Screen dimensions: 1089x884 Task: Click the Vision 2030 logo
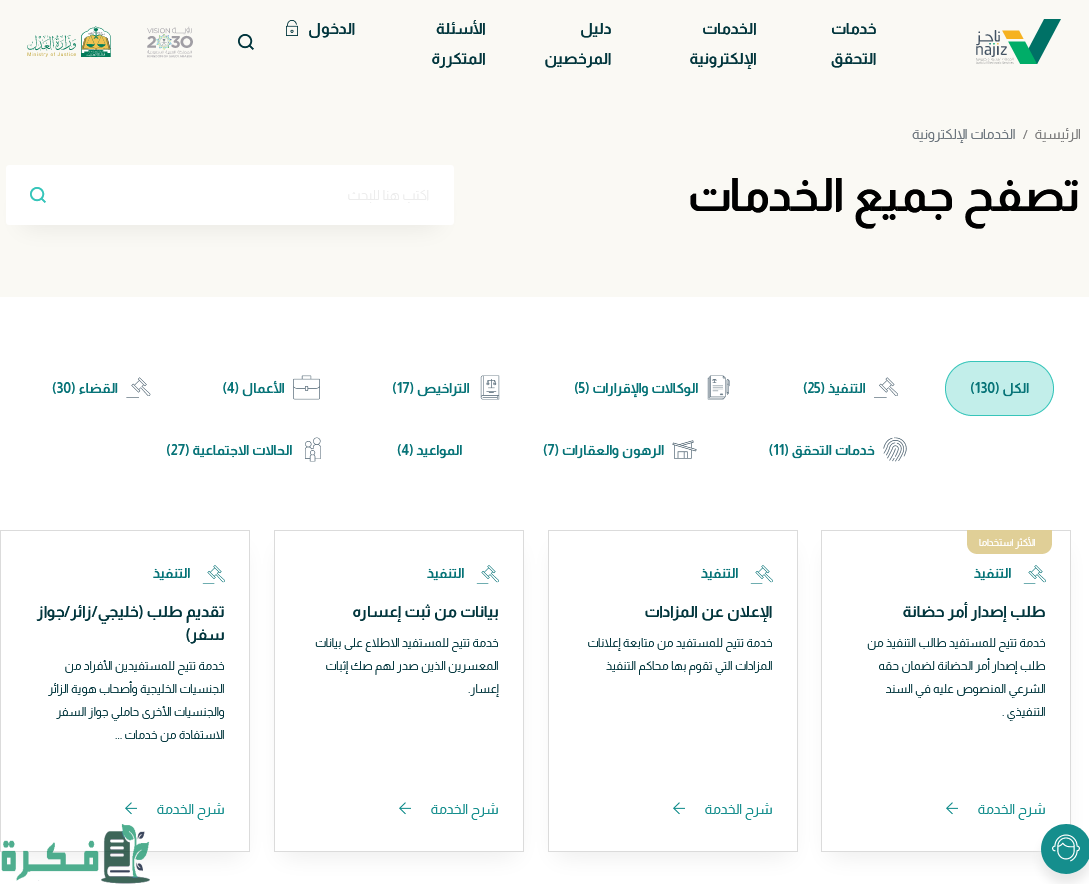point(170,42)
